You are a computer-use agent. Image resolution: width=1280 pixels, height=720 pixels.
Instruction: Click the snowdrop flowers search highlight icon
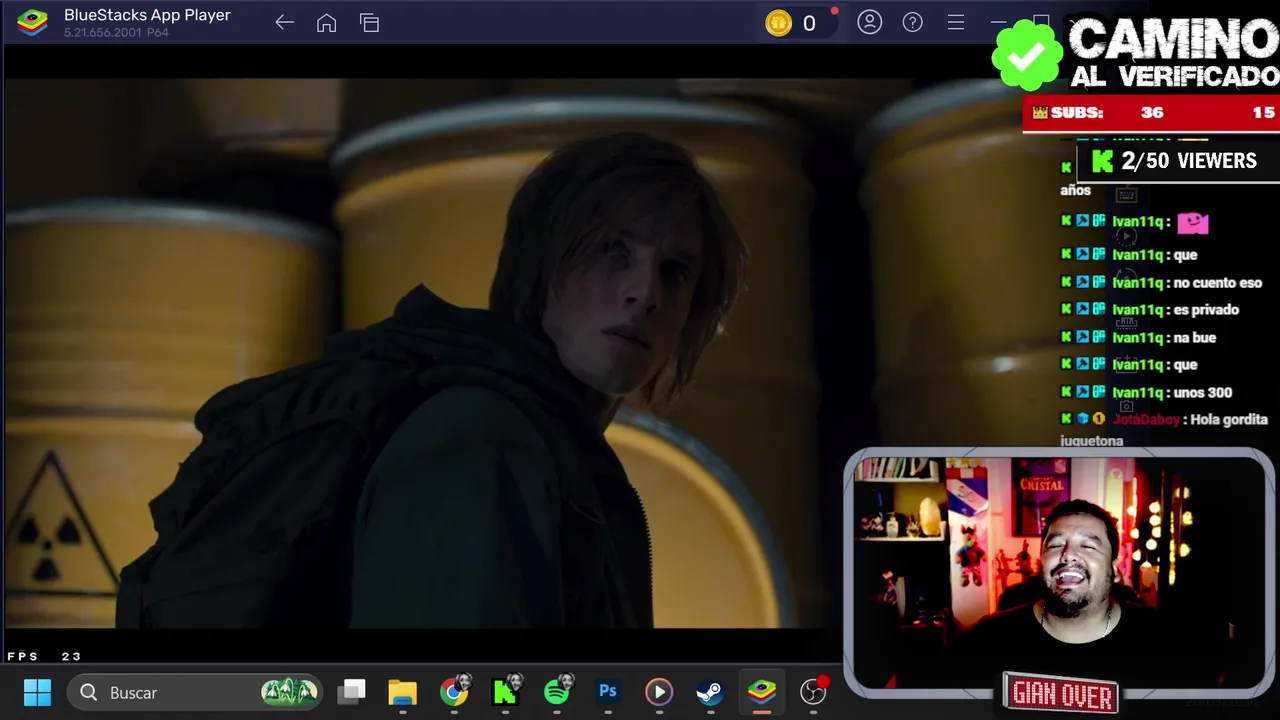[x=289, y=691]
